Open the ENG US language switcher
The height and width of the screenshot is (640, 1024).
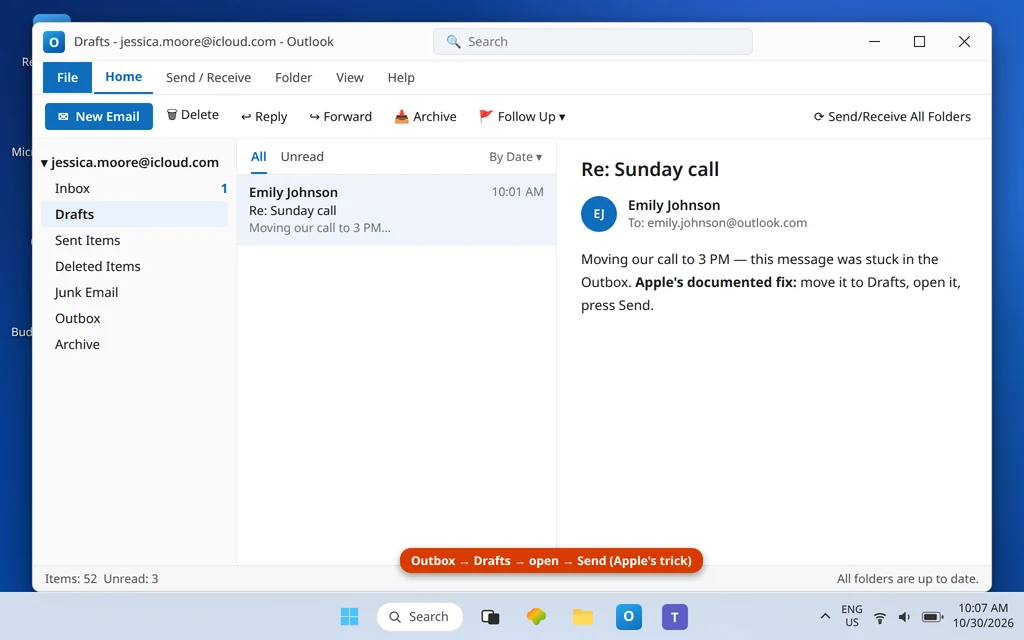point(852,616)
